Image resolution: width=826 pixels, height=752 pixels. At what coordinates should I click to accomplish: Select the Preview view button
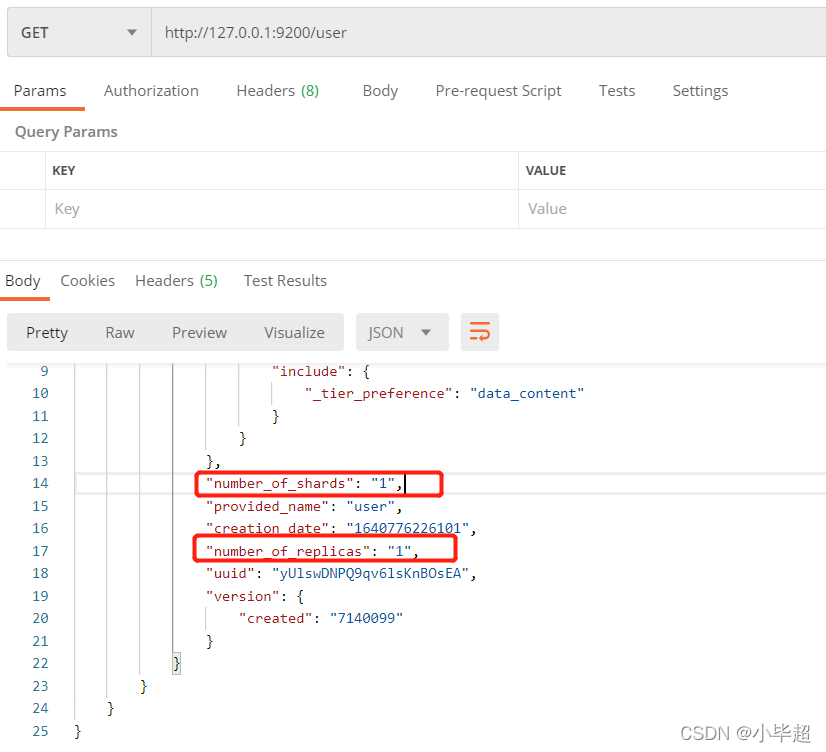pos(199,332)
